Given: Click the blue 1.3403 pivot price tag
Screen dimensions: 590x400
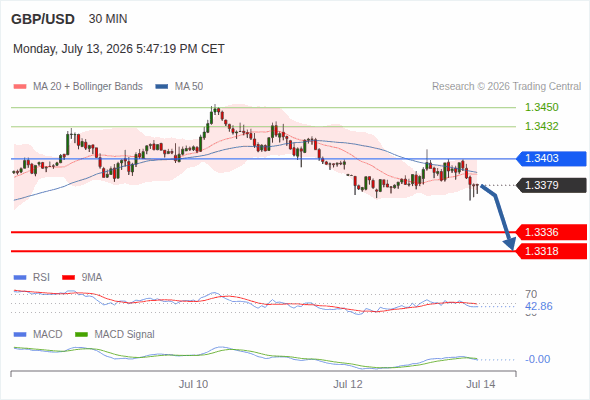Looking at the screenshot, I should pos(551,158).
